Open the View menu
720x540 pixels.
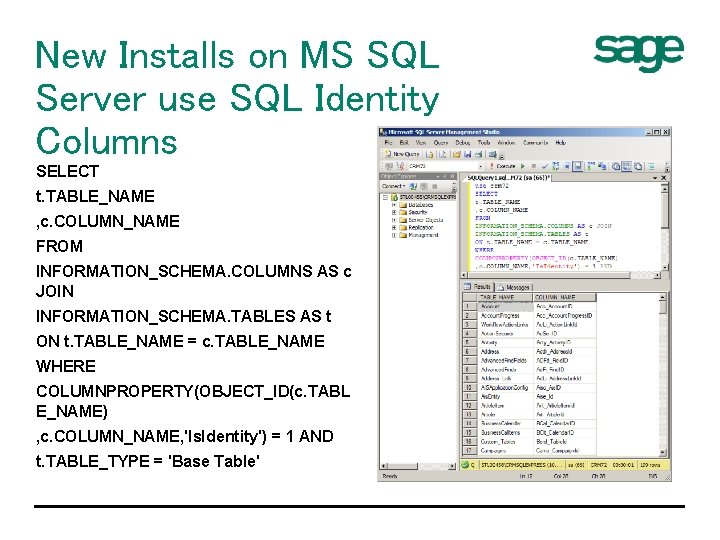(421, 143)
